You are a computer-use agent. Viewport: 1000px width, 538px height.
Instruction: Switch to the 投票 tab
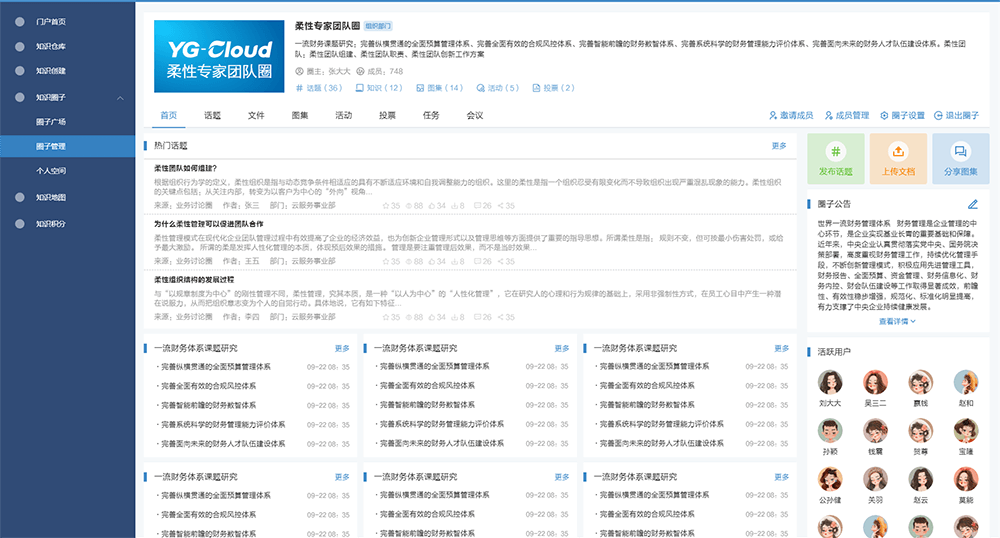[387, 115]
